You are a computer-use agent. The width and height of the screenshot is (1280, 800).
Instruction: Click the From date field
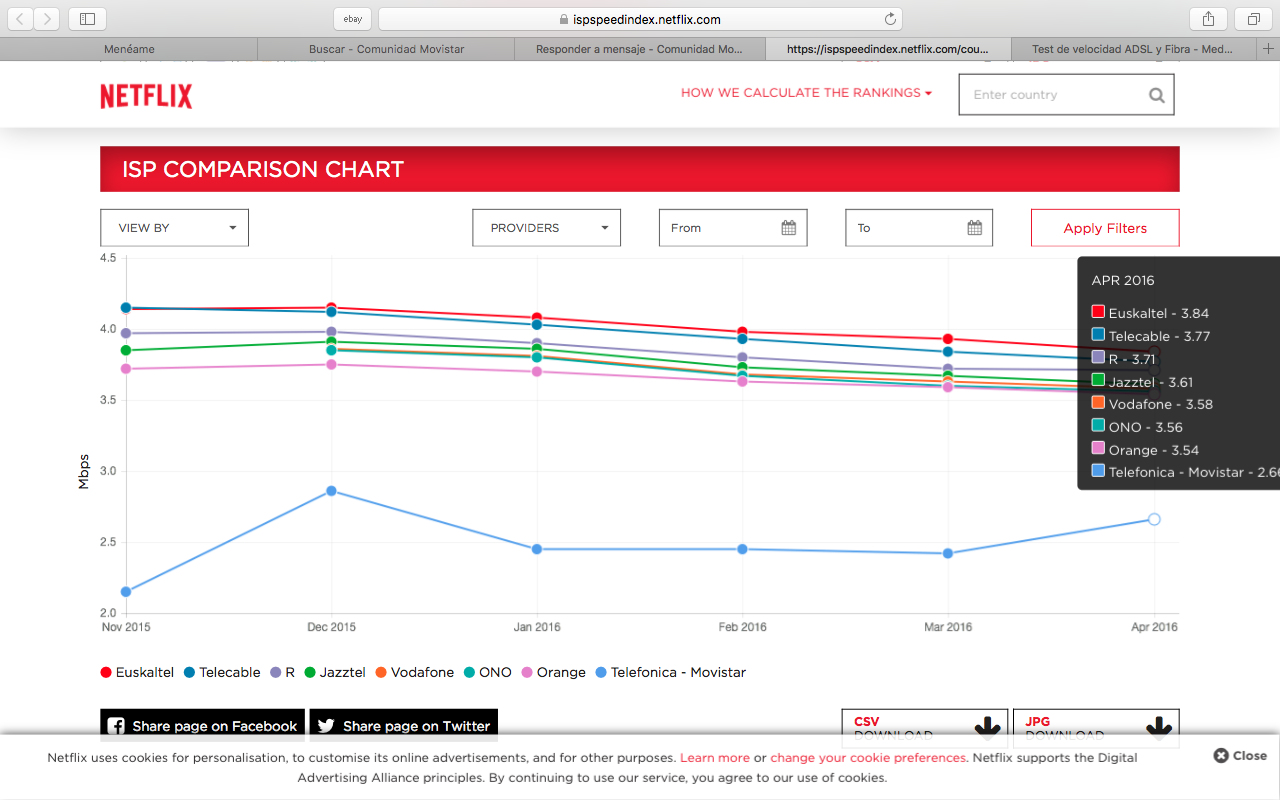pyautogui.click(x=733, y=228)
